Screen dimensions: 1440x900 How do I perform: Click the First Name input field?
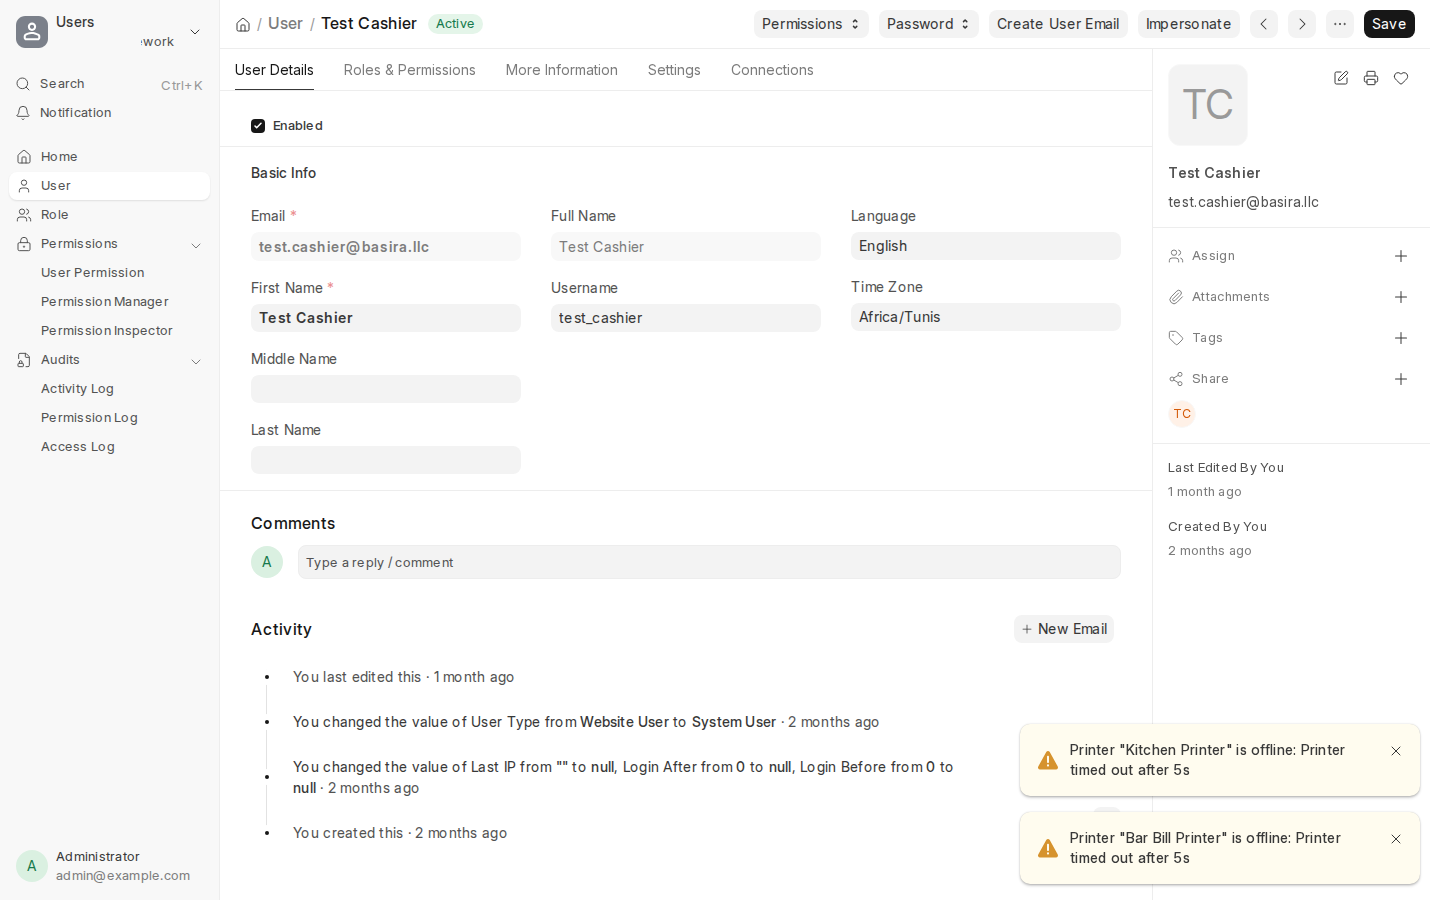[x=386, y=318]
